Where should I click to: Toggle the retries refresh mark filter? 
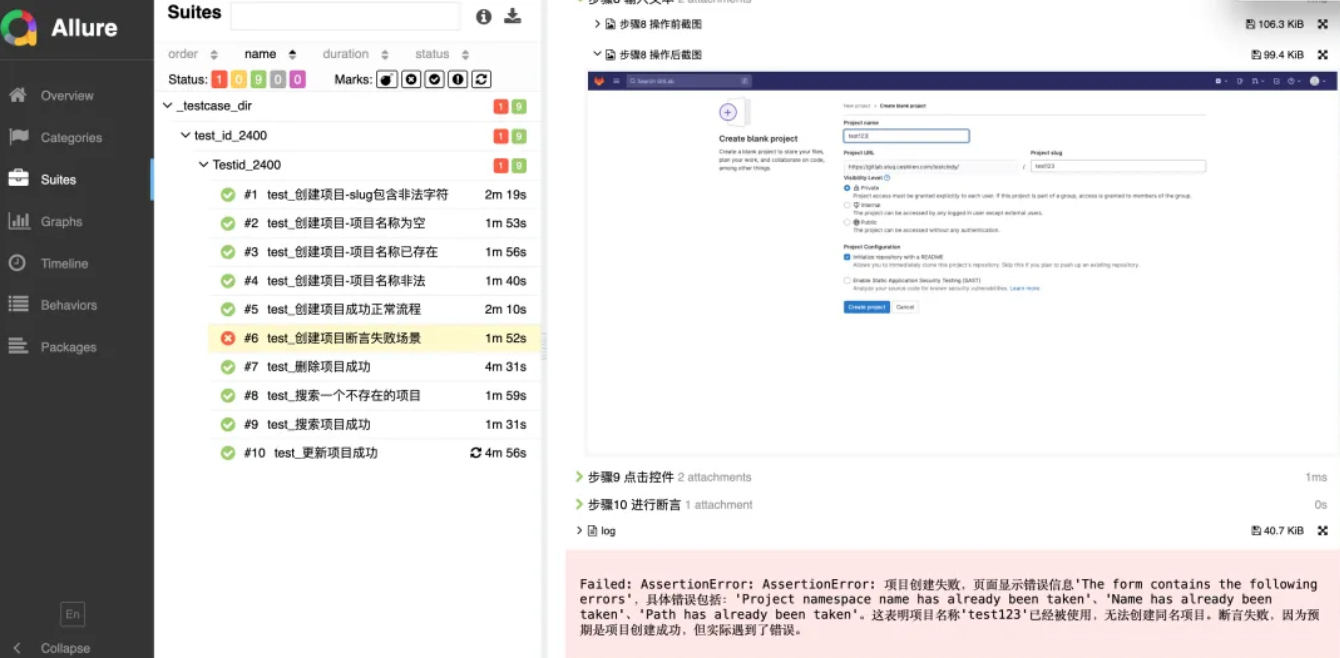point(481,79)
